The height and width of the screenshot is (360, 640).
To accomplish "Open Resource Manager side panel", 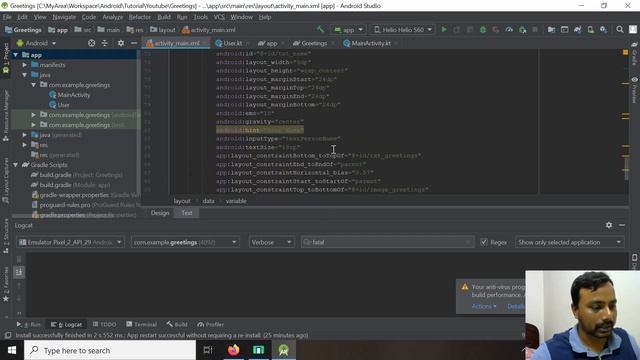I will [6, 116].
